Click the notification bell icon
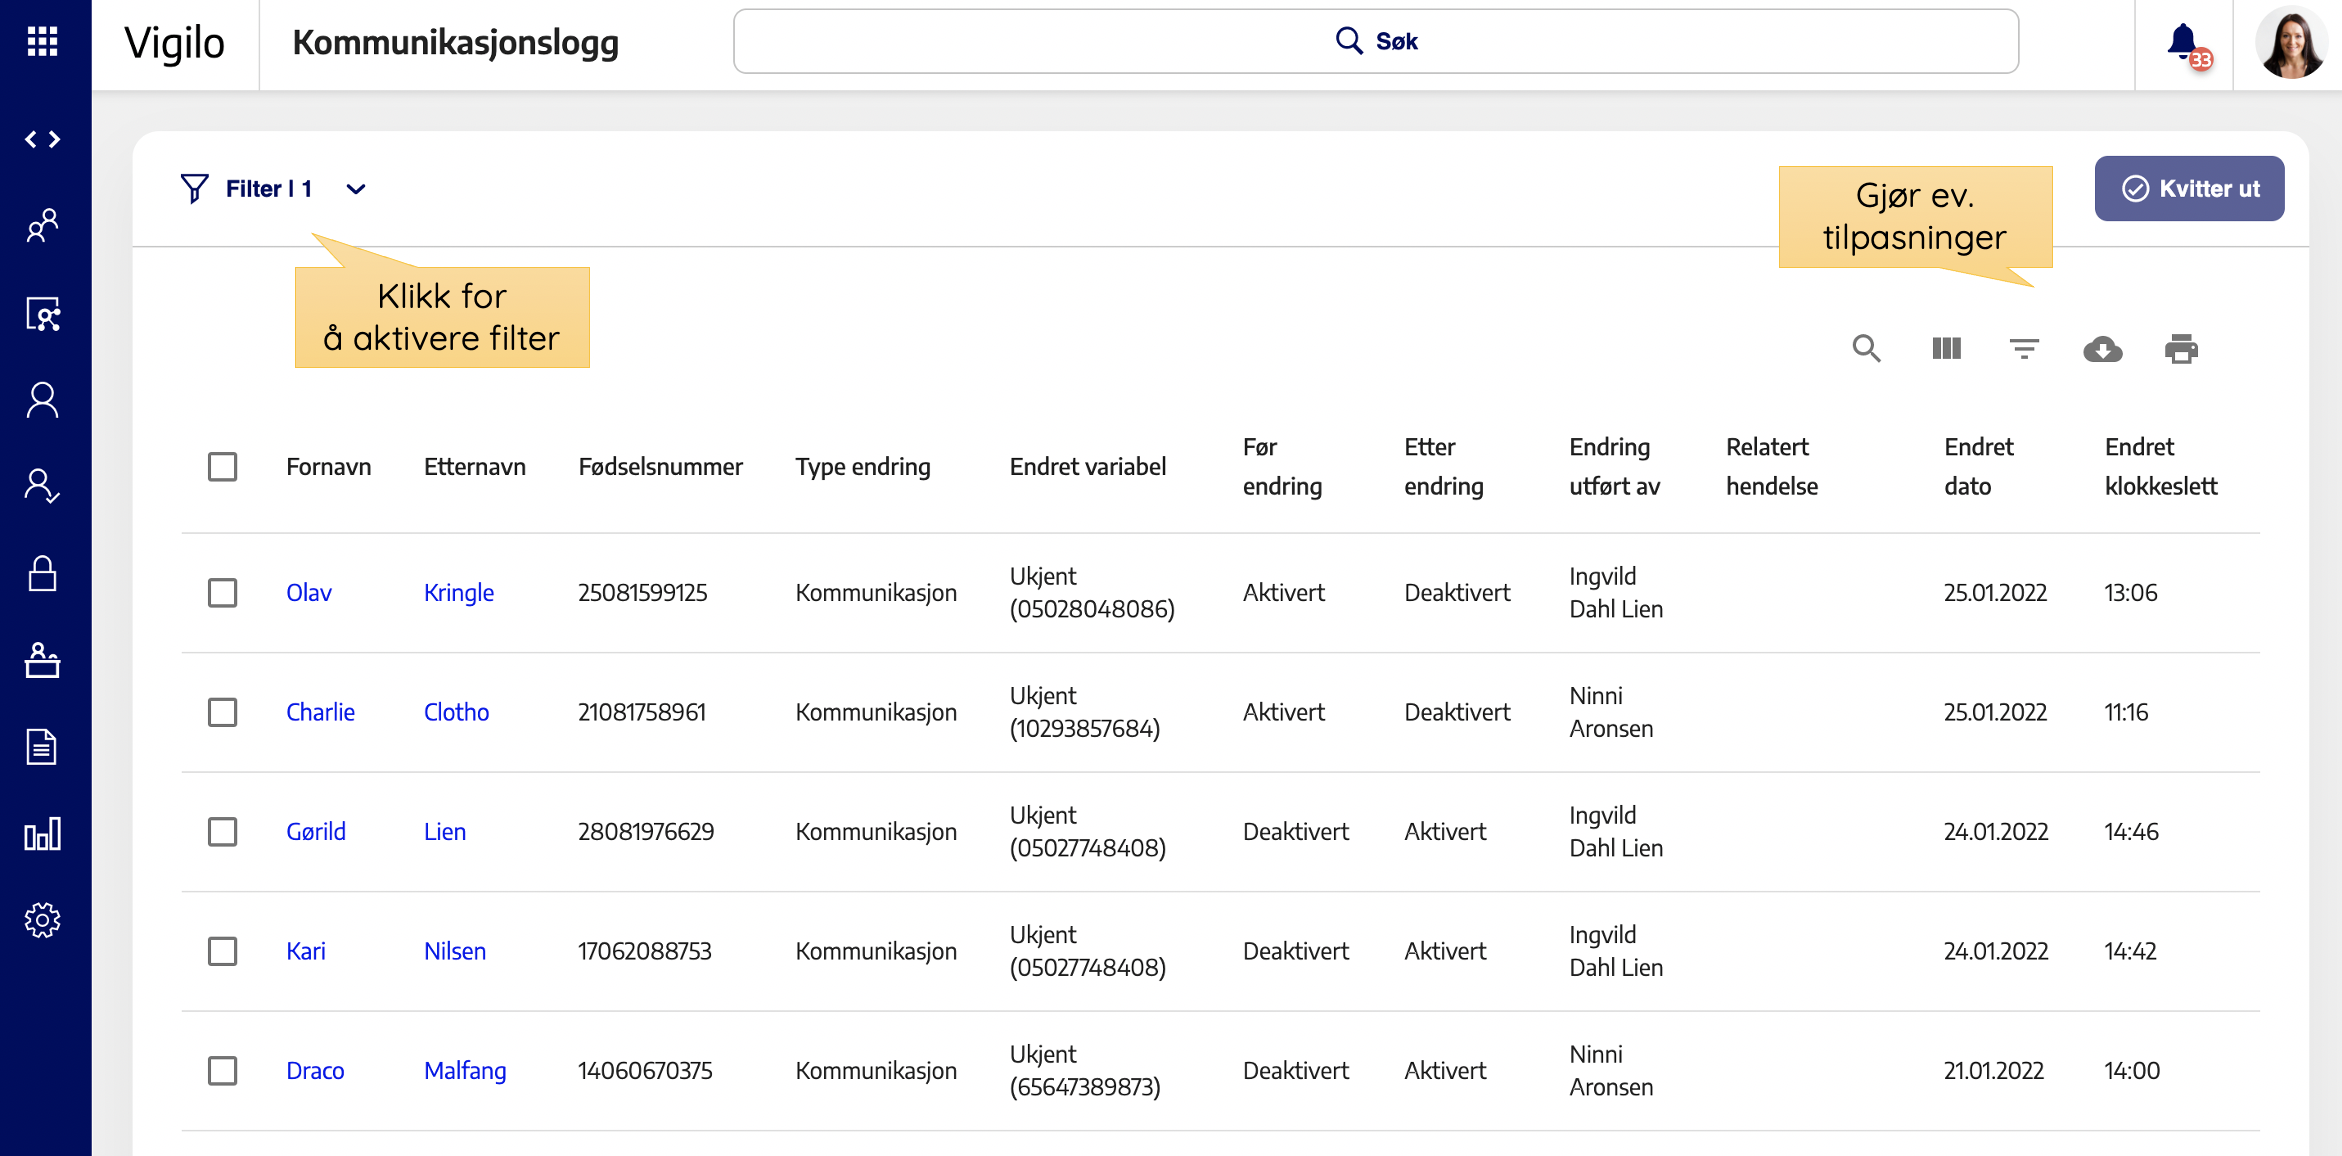This screenshot has width=2342, height=1156. pyautogui.click(x=2182, y=42)
